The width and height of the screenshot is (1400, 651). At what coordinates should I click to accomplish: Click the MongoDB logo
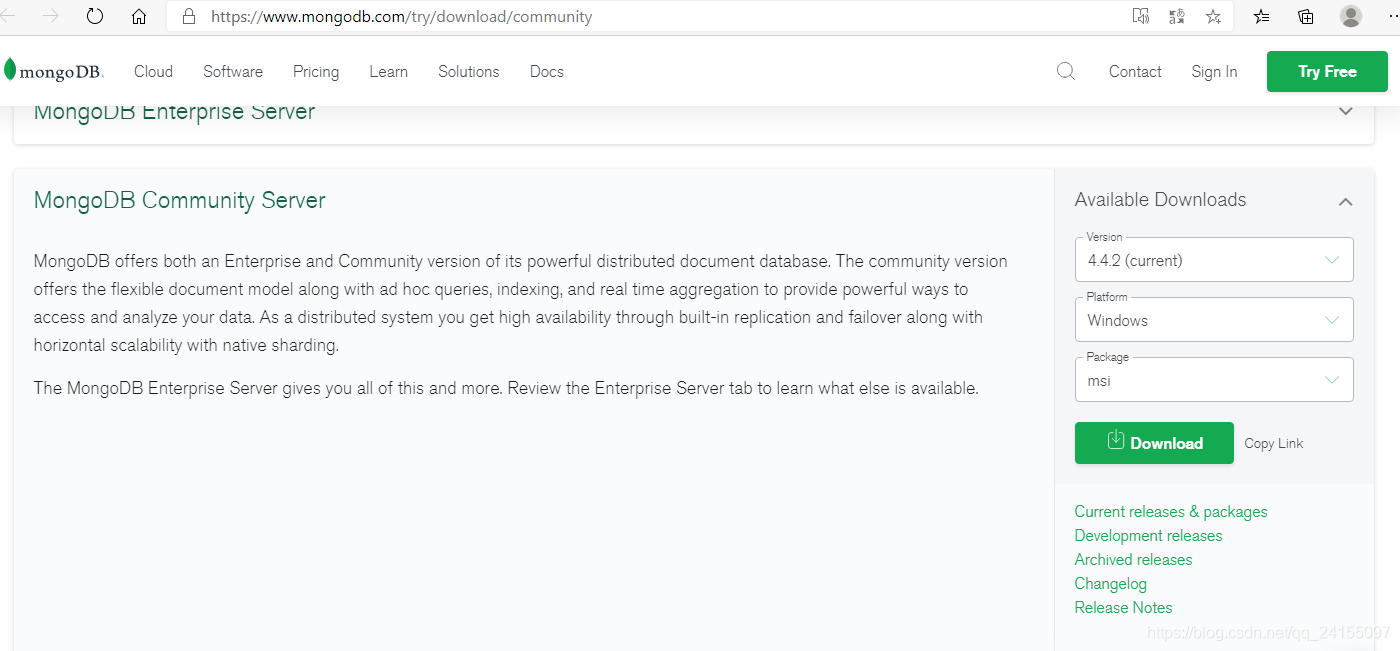click(54, 71)
